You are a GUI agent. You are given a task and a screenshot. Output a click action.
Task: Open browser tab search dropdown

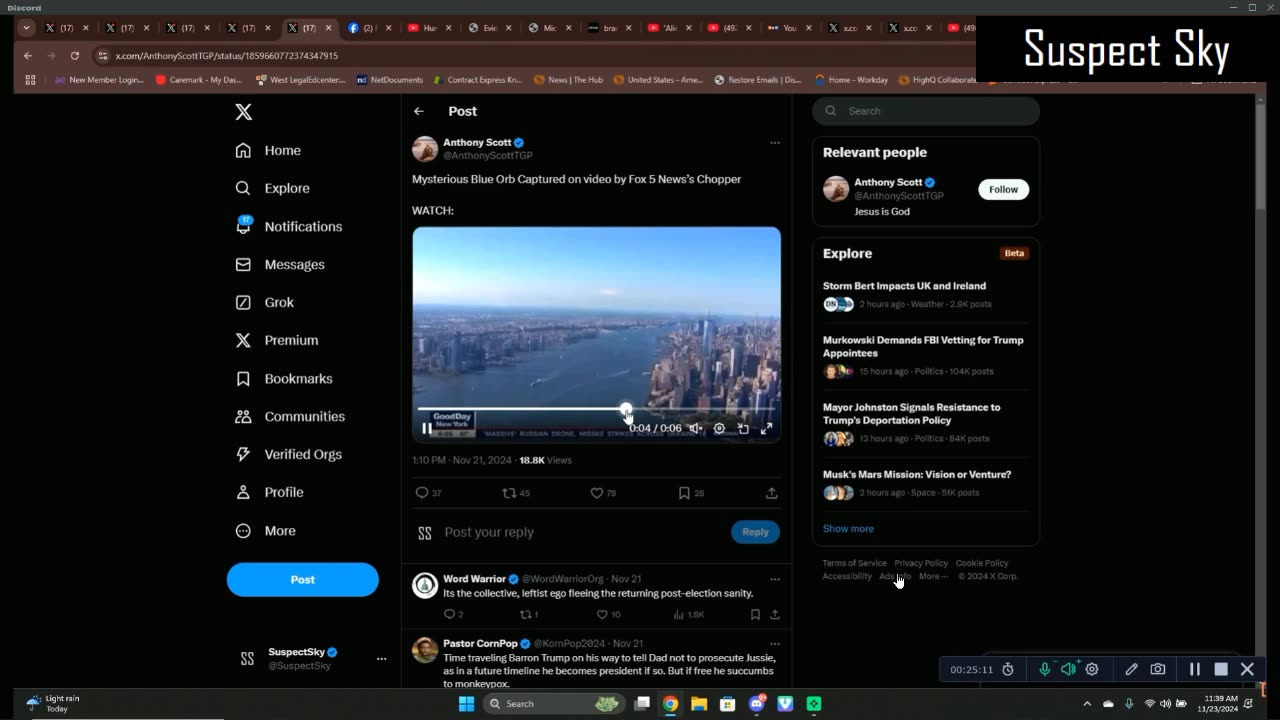pyautogui.click(x=26, y=28)
